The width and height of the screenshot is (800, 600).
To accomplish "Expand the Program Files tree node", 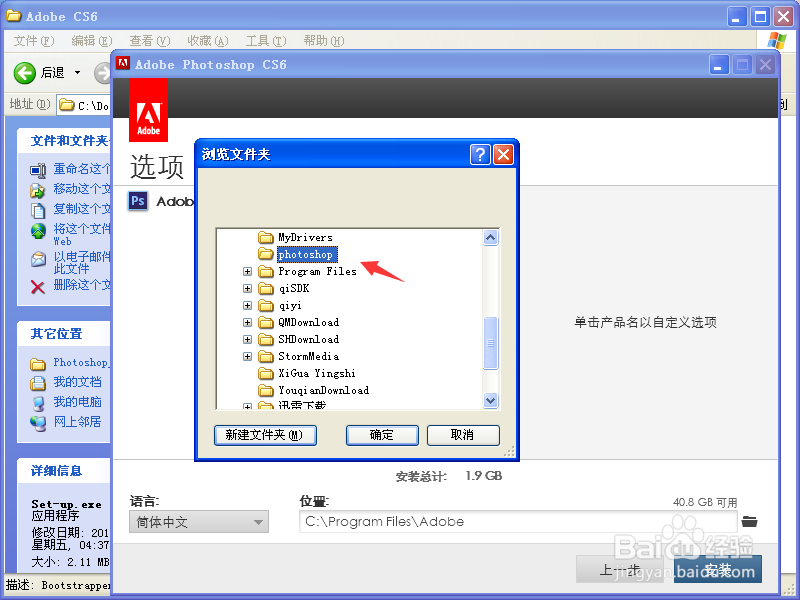I will (247, 271).
